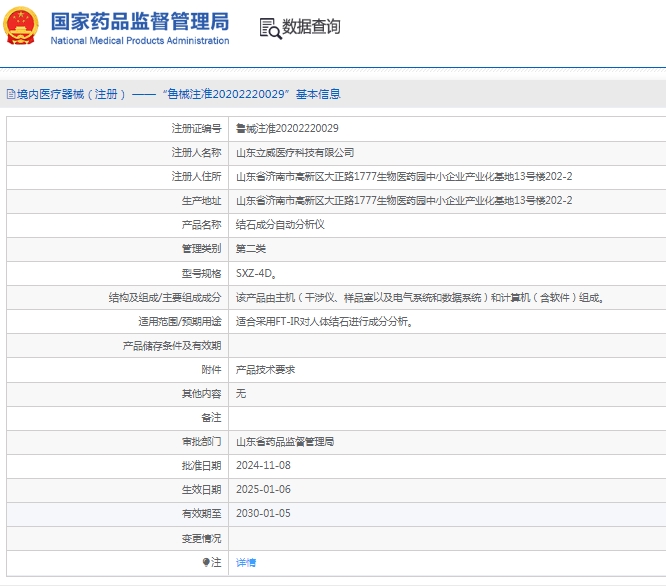Image resolution: width=666 pixels, height=586 pixels.
Task: Click approval department 山东省药品监督管理局
Action: (284, 441)
